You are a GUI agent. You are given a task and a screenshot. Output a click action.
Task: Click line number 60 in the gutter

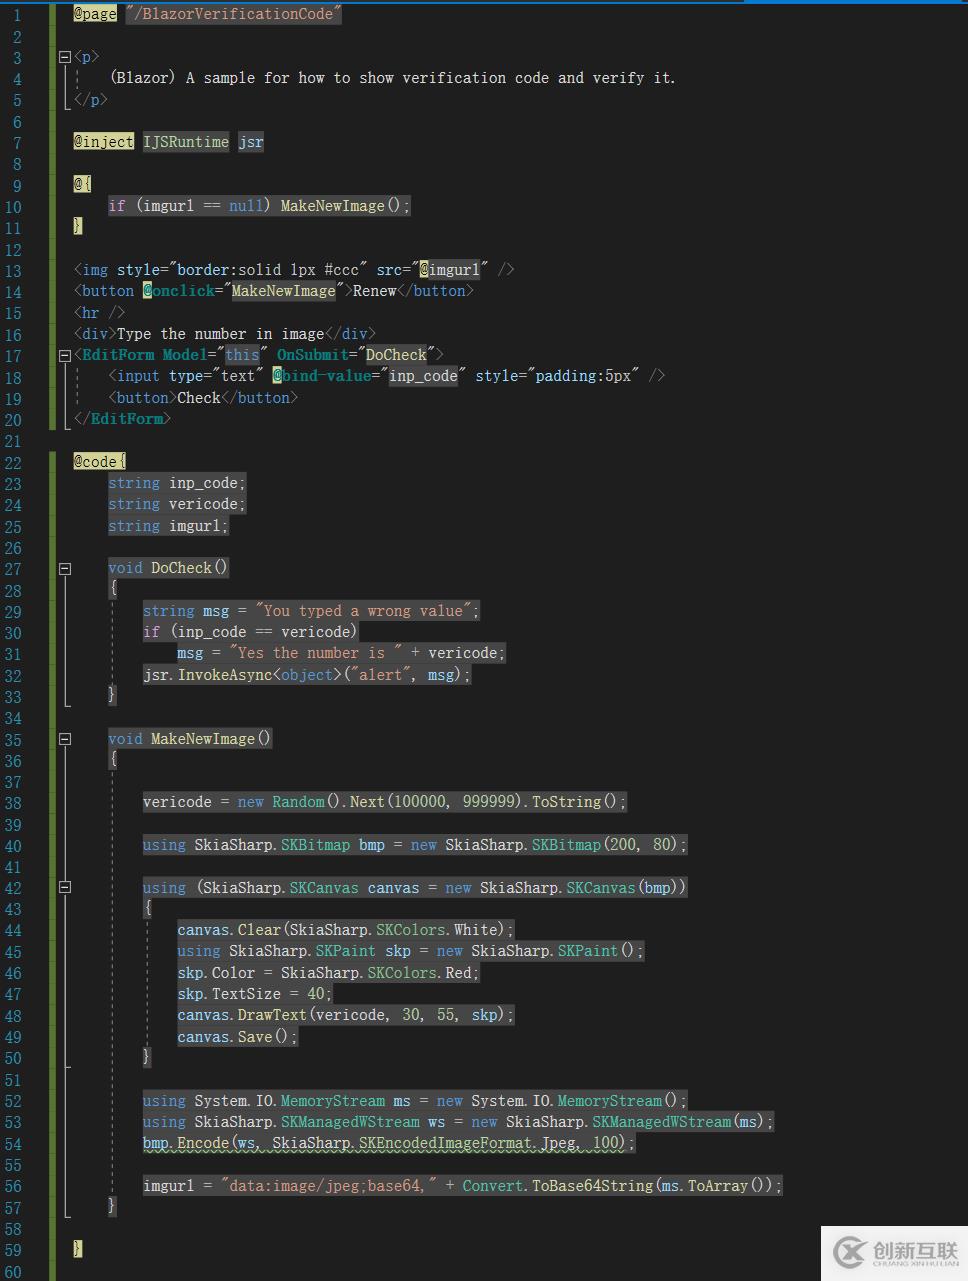click(13, 1271)
